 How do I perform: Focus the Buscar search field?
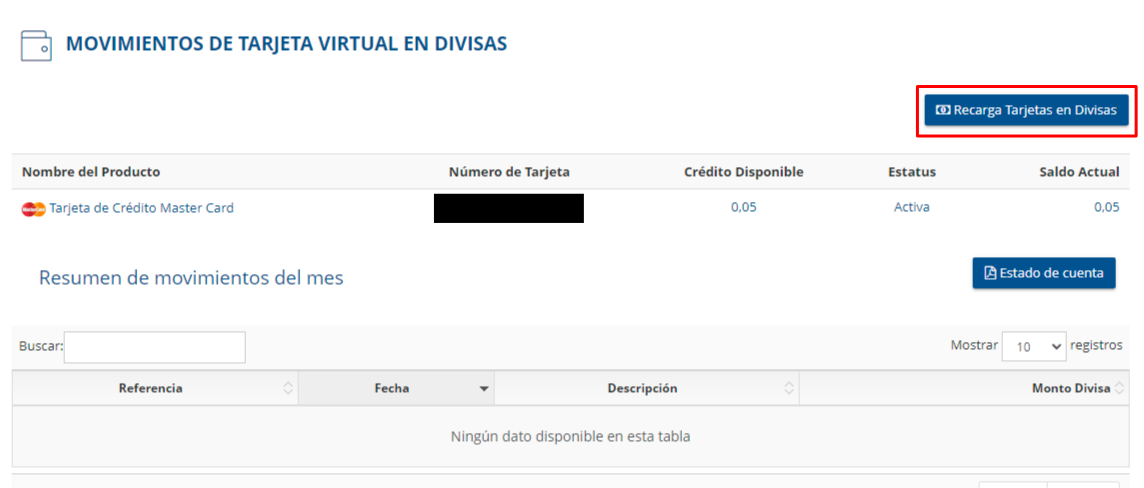155,346
